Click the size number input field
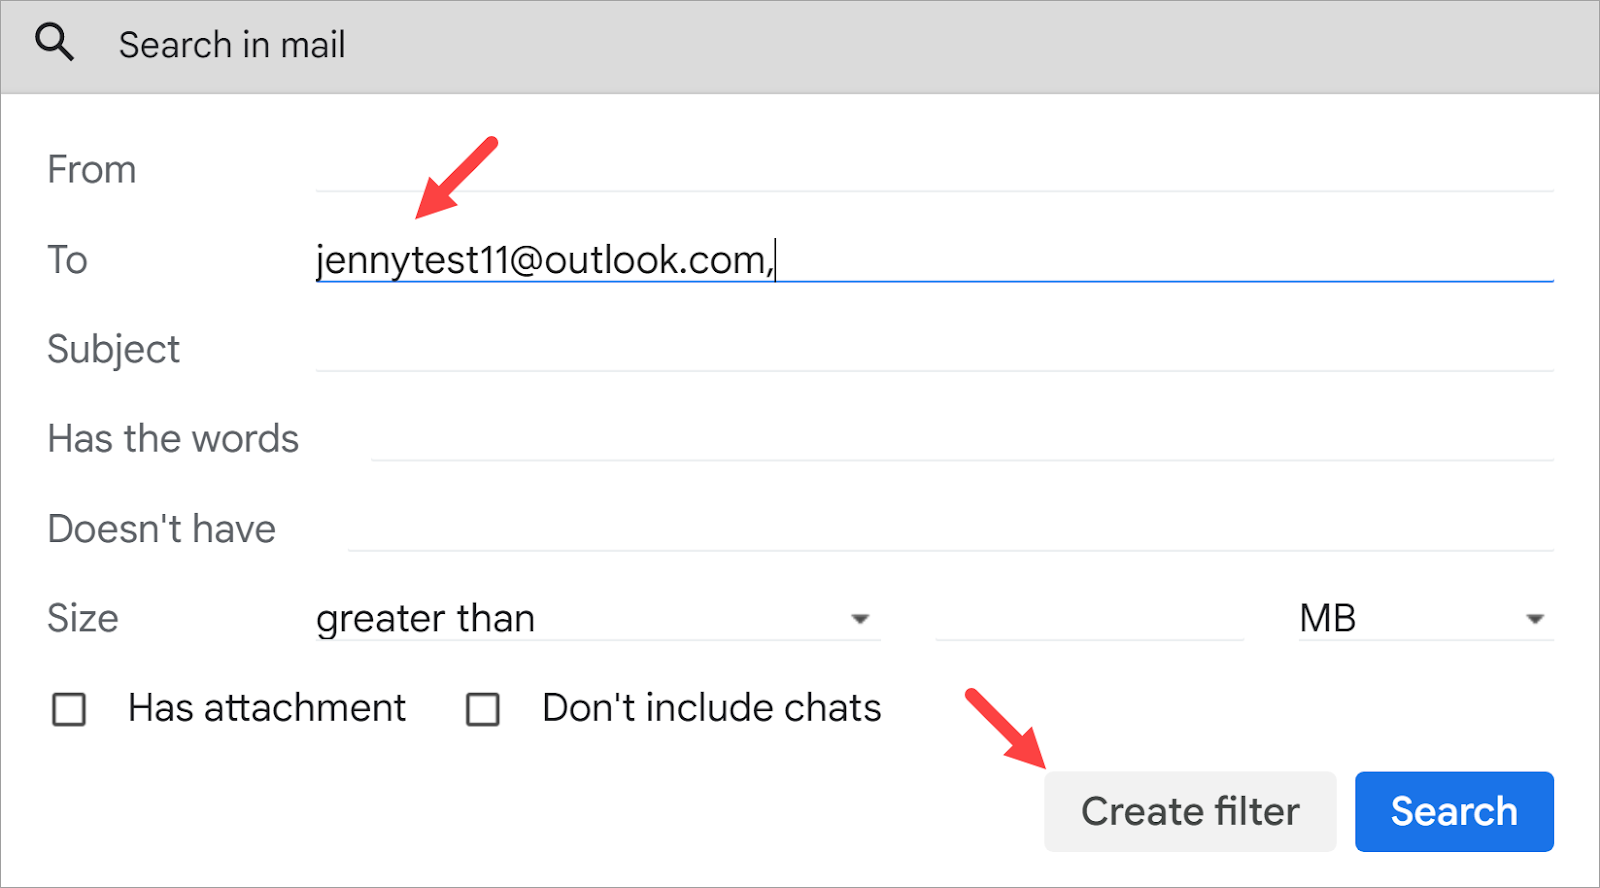1600x888 pixels. (x=1089, y=619)
